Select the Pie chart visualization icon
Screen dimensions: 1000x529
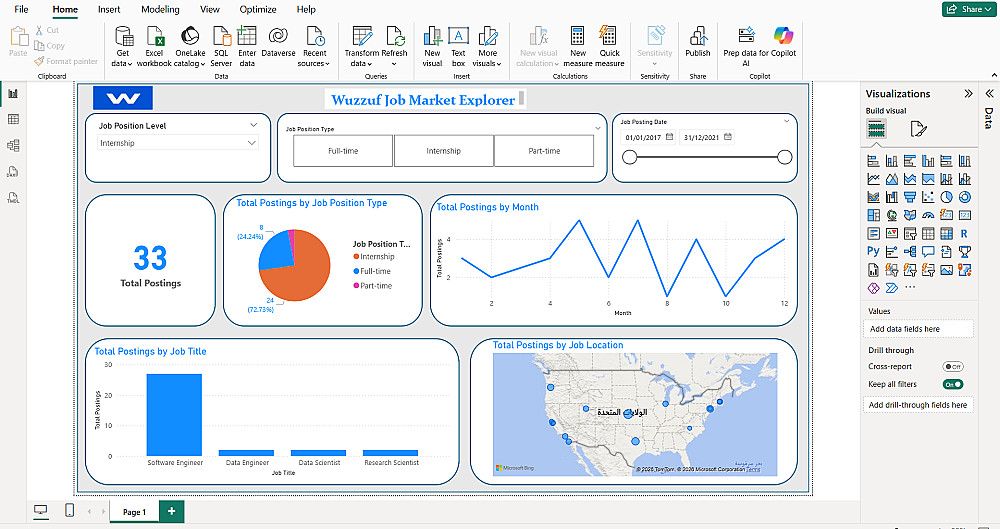[x=946, y=197]
